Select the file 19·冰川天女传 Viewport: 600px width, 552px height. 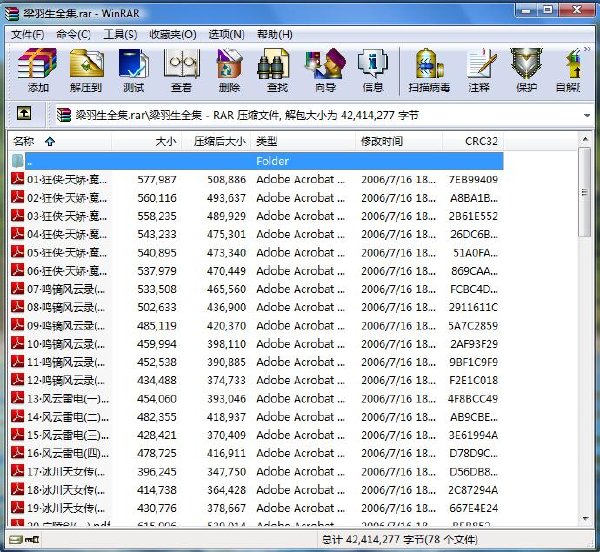66,508
